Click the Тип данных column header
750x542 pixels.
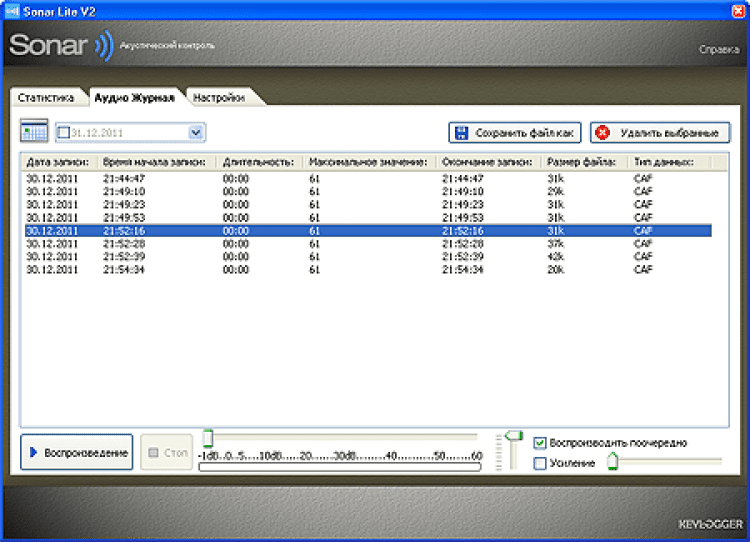click(x=670, y=162)
